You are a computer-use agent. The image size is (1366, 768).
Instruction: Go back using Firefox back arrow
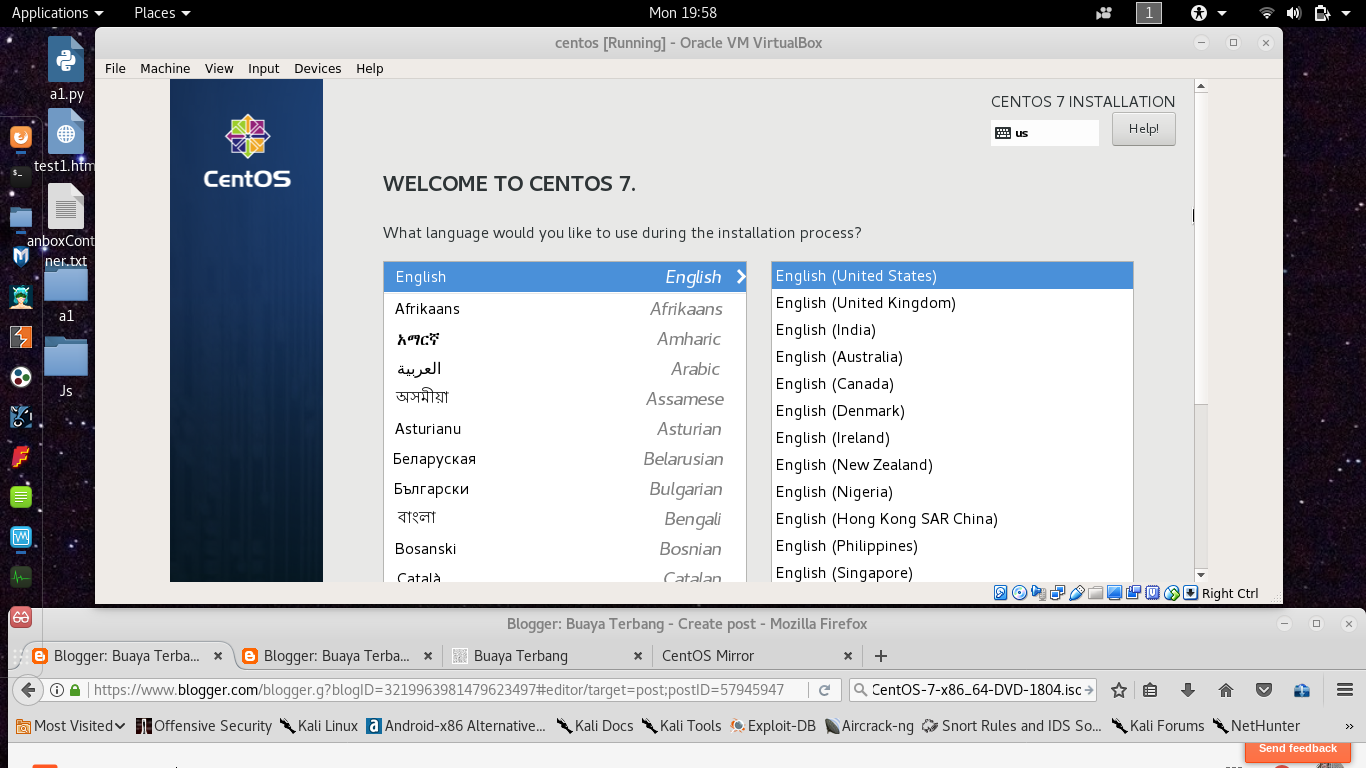tap(28, 690)
